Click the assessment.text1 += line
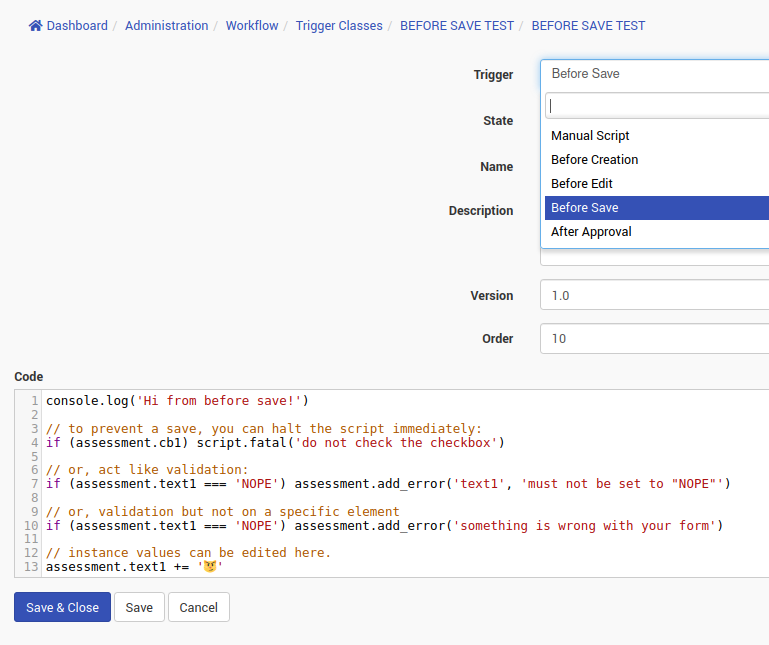The height and width of the screenshot is (645, 769). (134, 567)
